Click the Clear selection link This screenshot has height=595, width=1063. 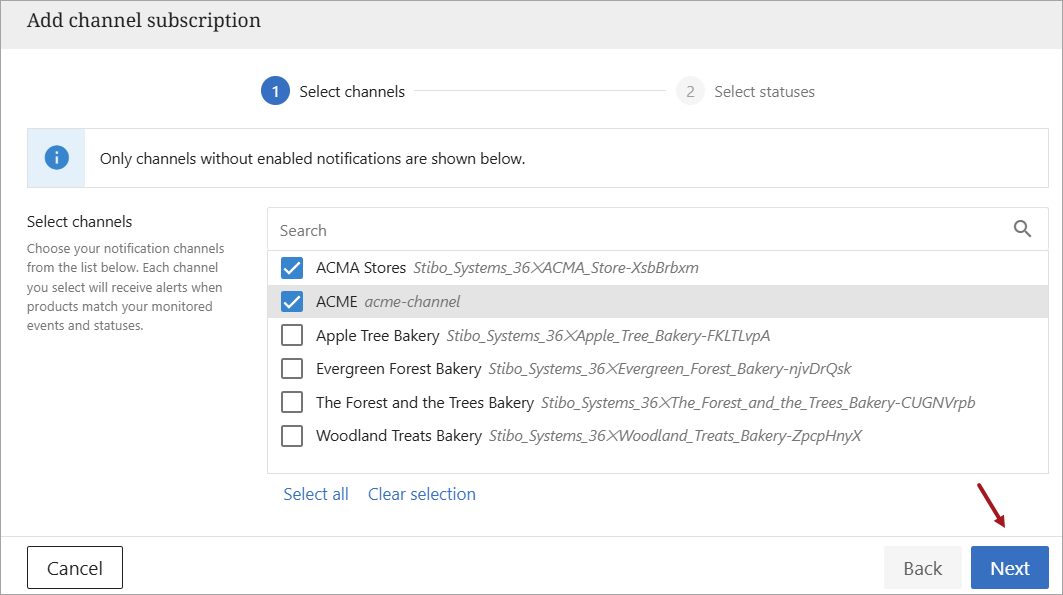pos(422,494)
